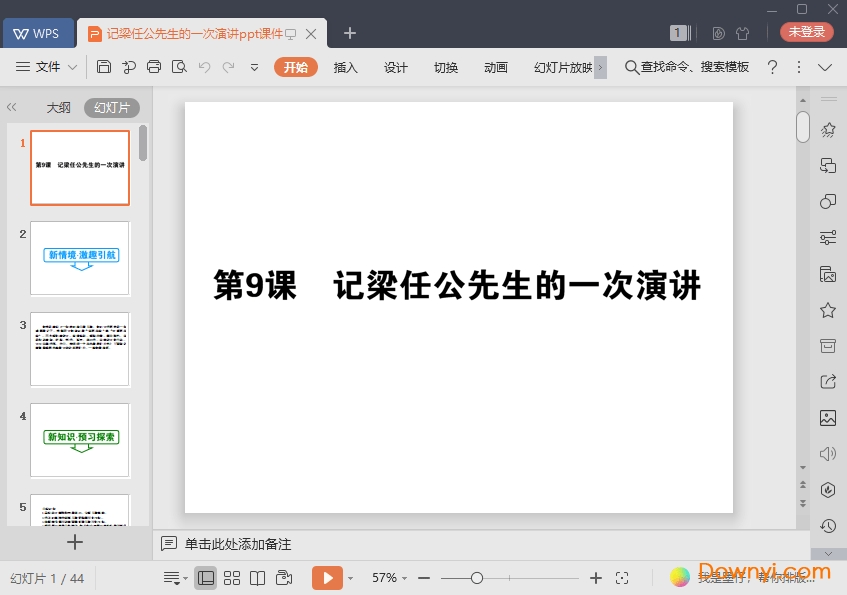
Task: Select slide 3 thumbnail in slide panel
Action: pyautogui.click(x=80, y=349)
